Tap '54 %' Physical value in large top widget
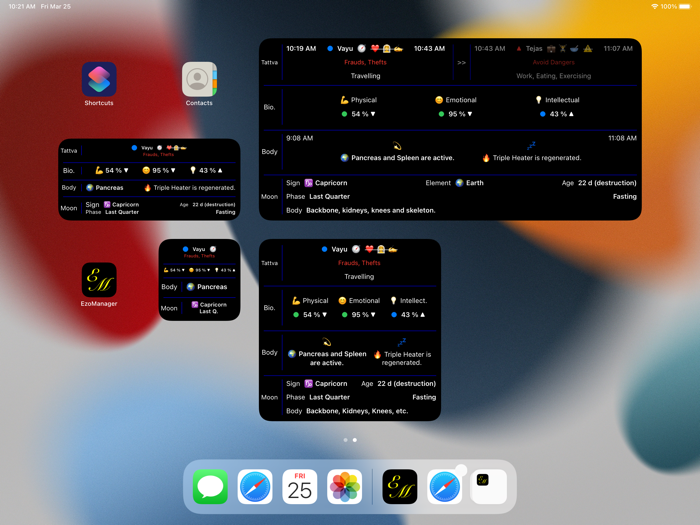Image resolution: width=700 pixels, height=525 pixels. [359, 114]
